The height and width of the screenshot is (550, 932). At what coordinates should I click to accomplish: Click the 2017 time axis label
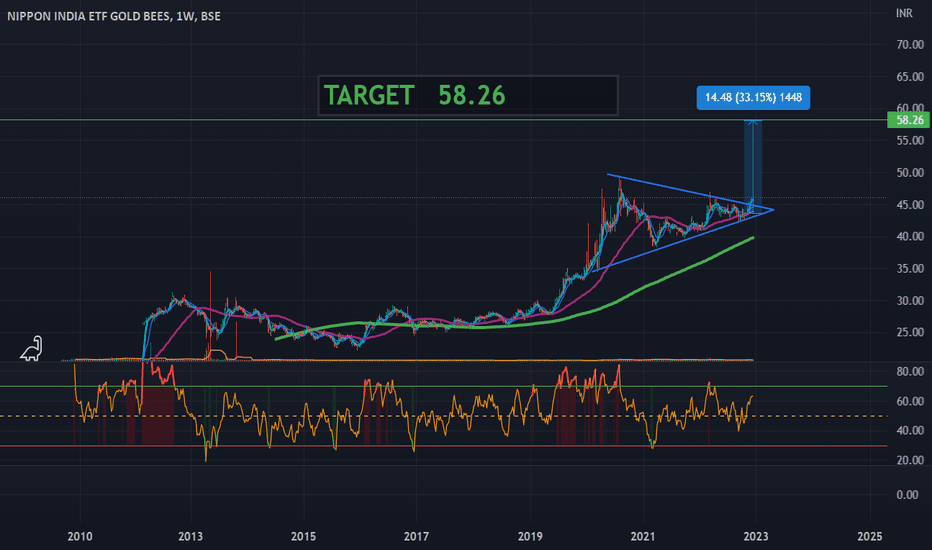tap(416, 536)
